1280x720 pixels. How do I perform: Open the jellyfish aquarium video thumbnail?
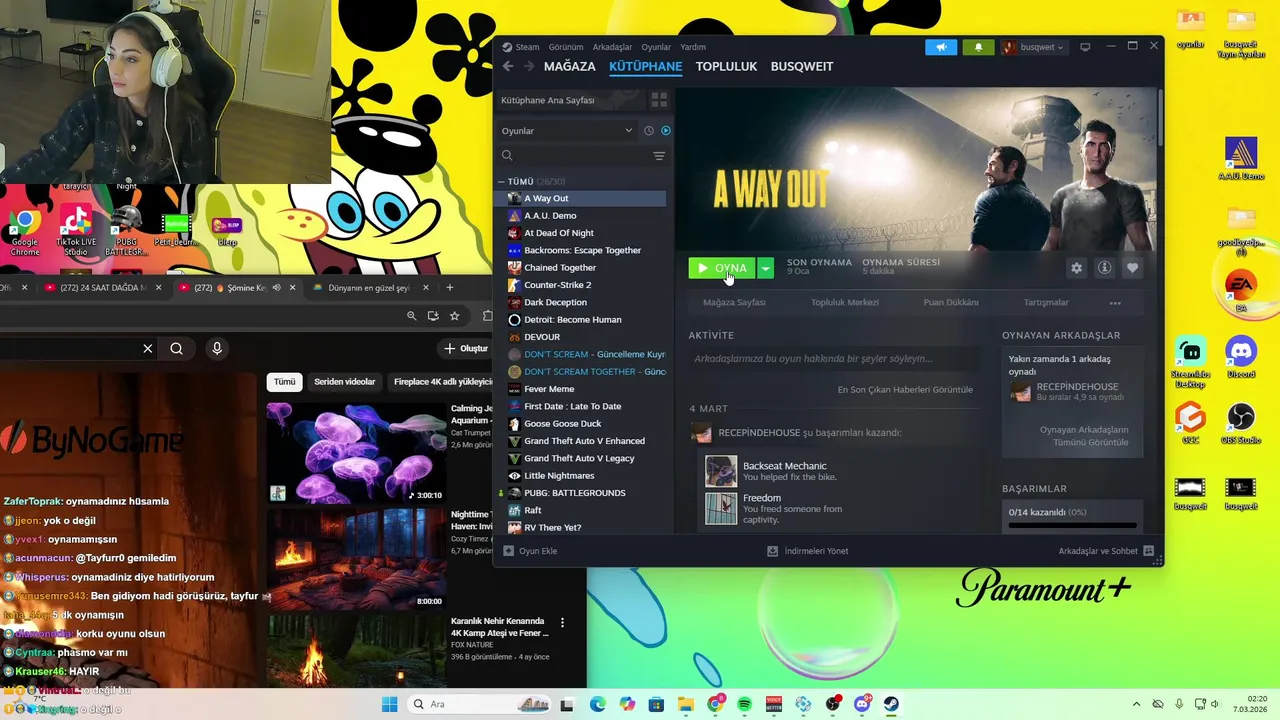coord(356,453)
